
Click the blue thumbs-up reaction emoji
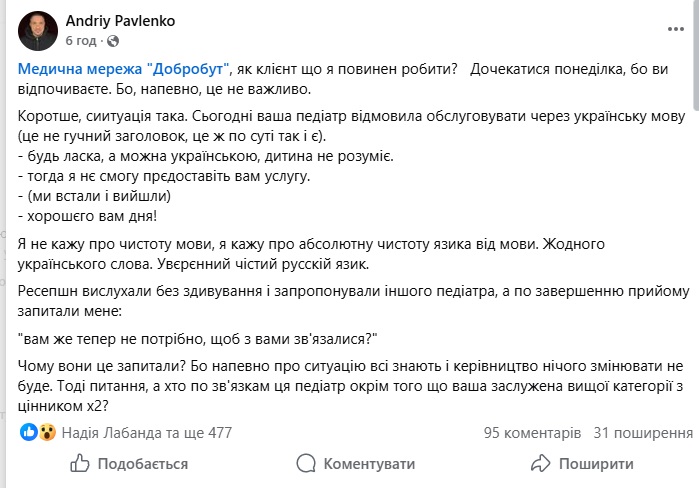(x=29, y=433)
